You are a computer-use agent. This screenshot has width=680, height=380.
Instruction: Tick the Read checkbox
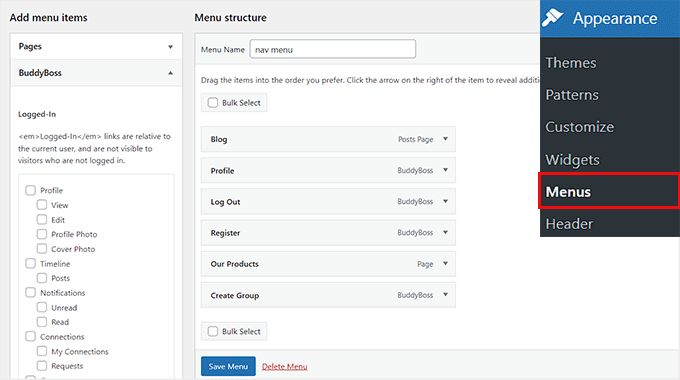point(42,322)
